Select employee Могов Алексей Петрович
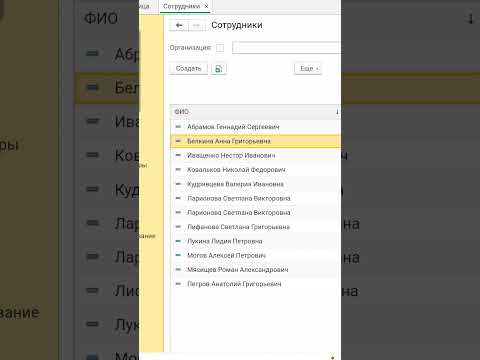 coord(256,255)
